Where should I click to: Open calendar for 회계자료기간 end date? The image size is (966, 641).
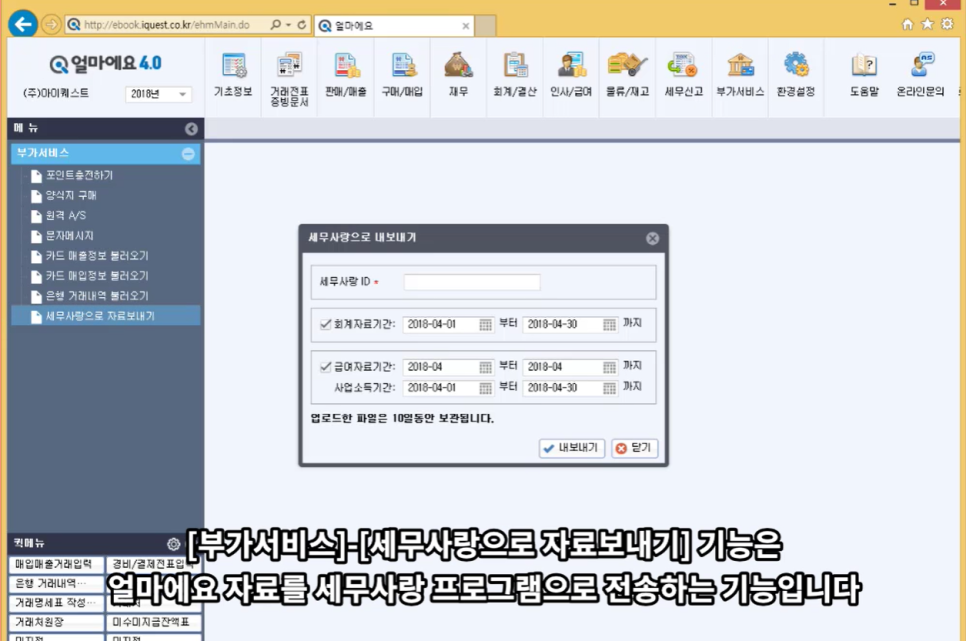coord(609,325)
